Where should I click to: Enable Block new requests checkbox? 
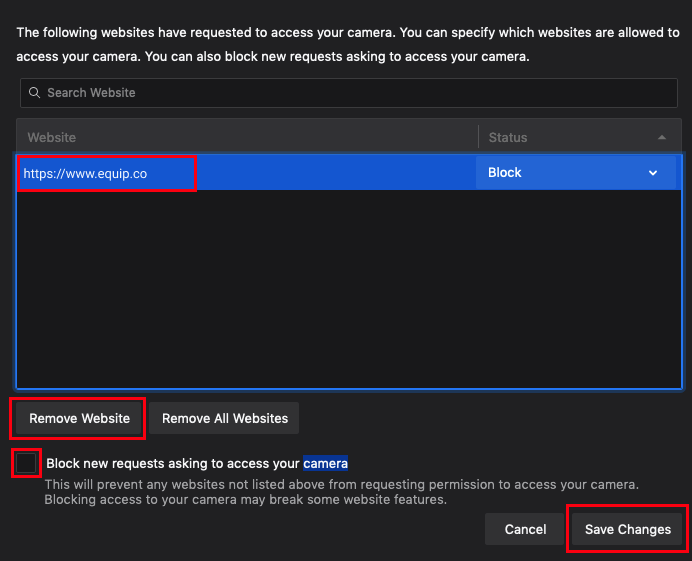[x=27, y=463]
